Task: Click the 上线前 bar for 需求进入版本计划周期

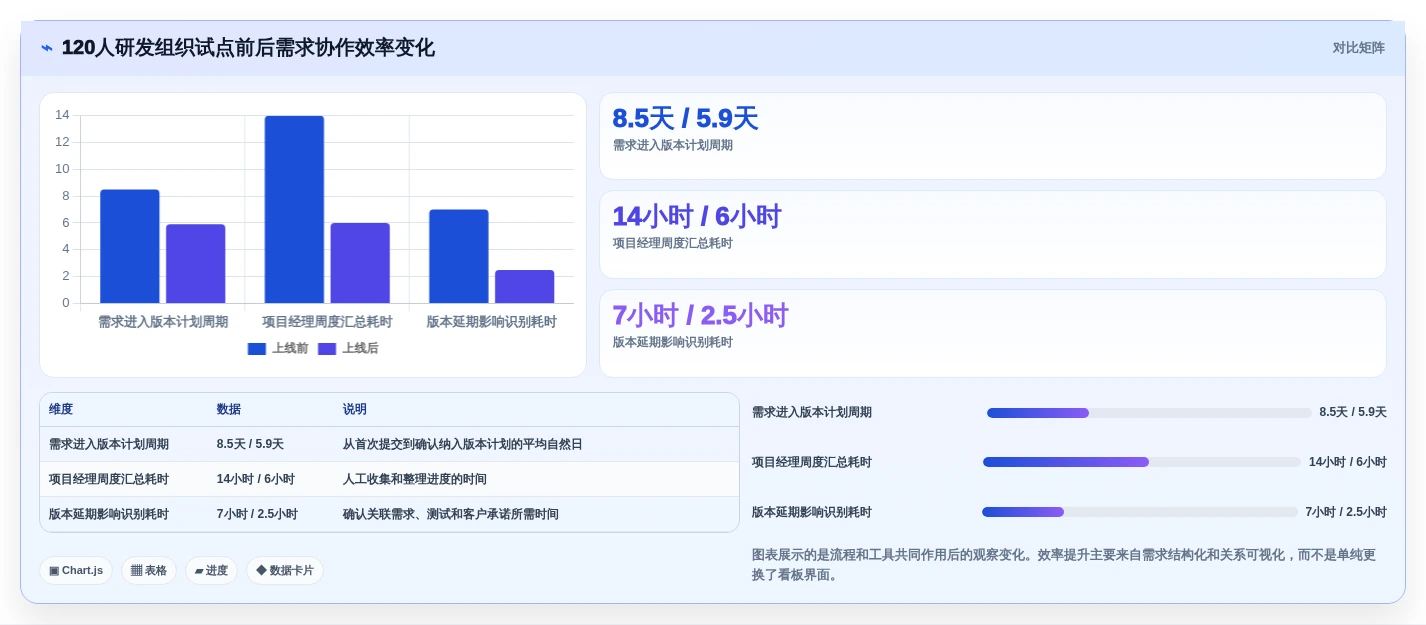Action: 130,246
